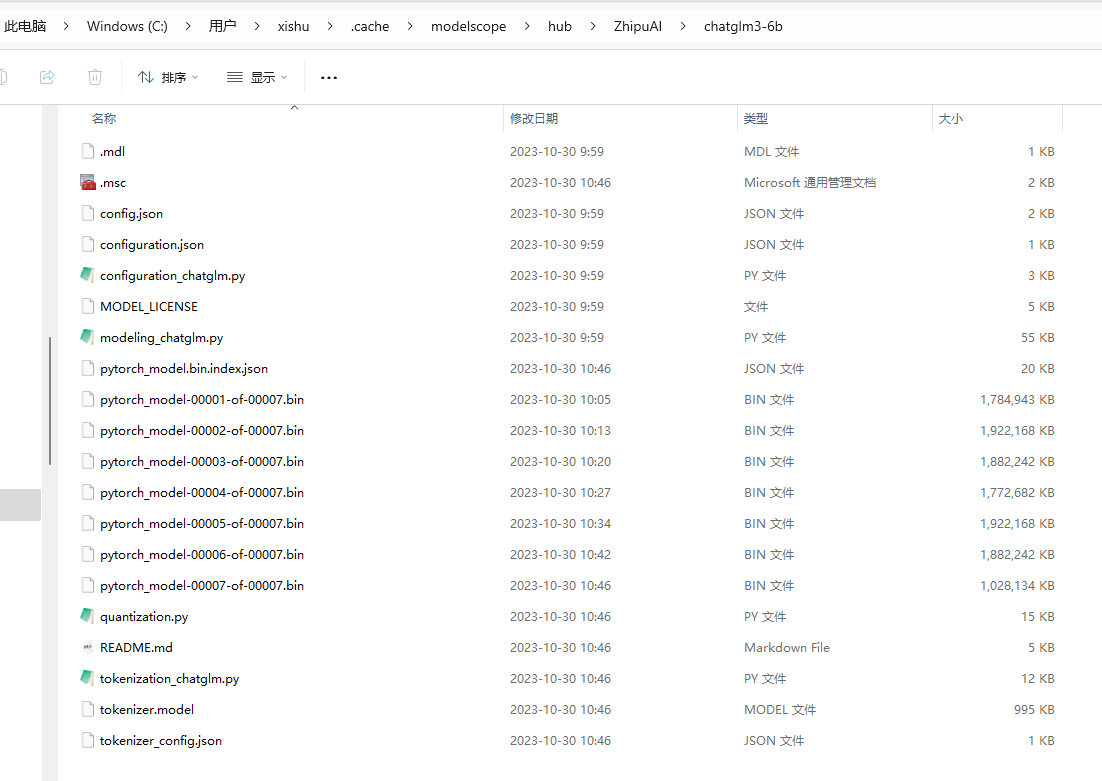Click the 995 KB size value
The height and width of the screenshot is (781, 1102).
(x=1034, y=709)
